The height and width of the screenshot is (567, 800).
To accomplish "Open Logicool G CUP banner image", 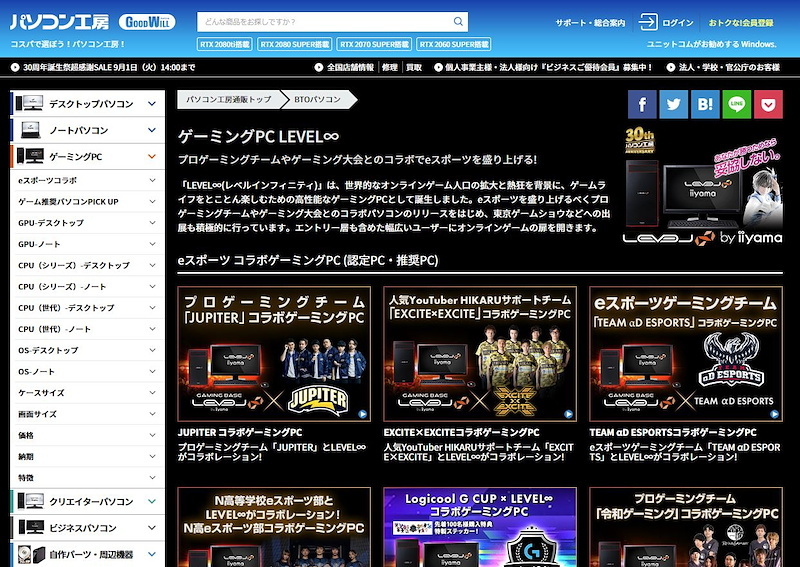I will click(x=480, y=527).
